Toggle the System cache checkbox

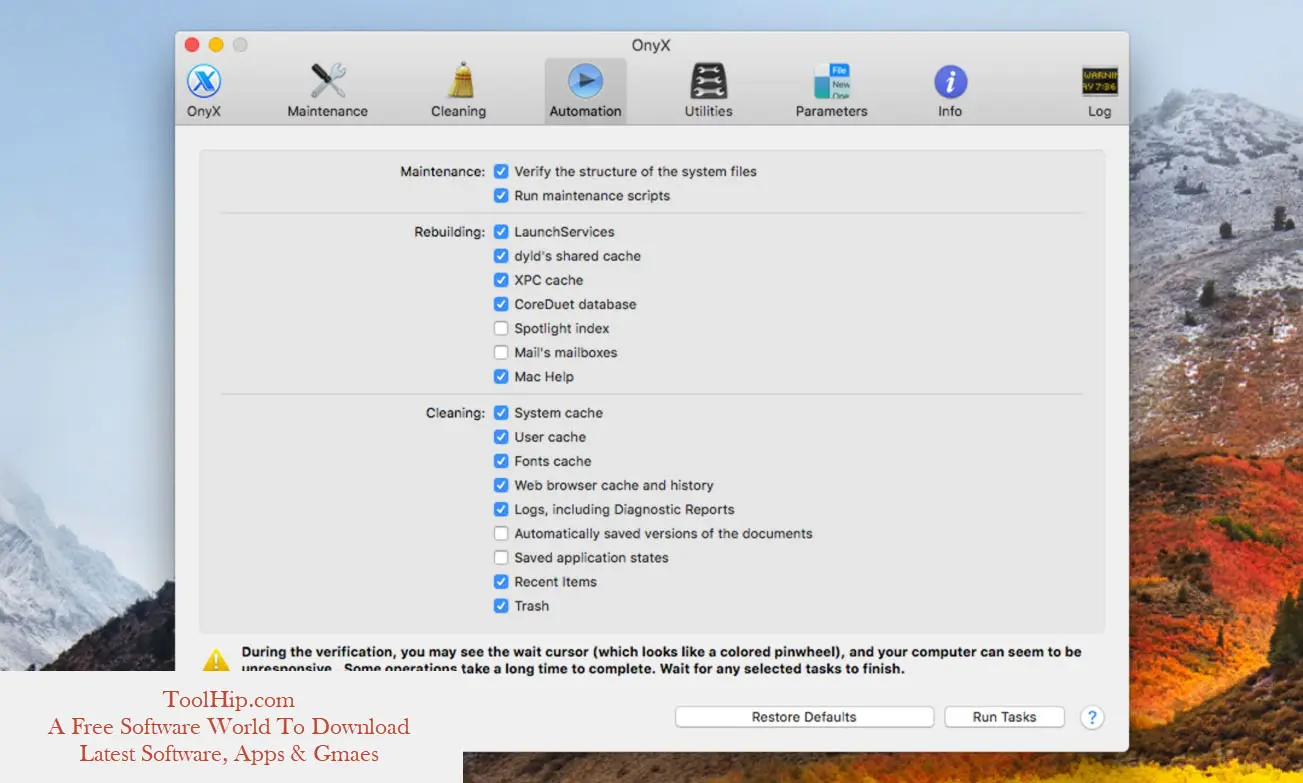[501, 413]
